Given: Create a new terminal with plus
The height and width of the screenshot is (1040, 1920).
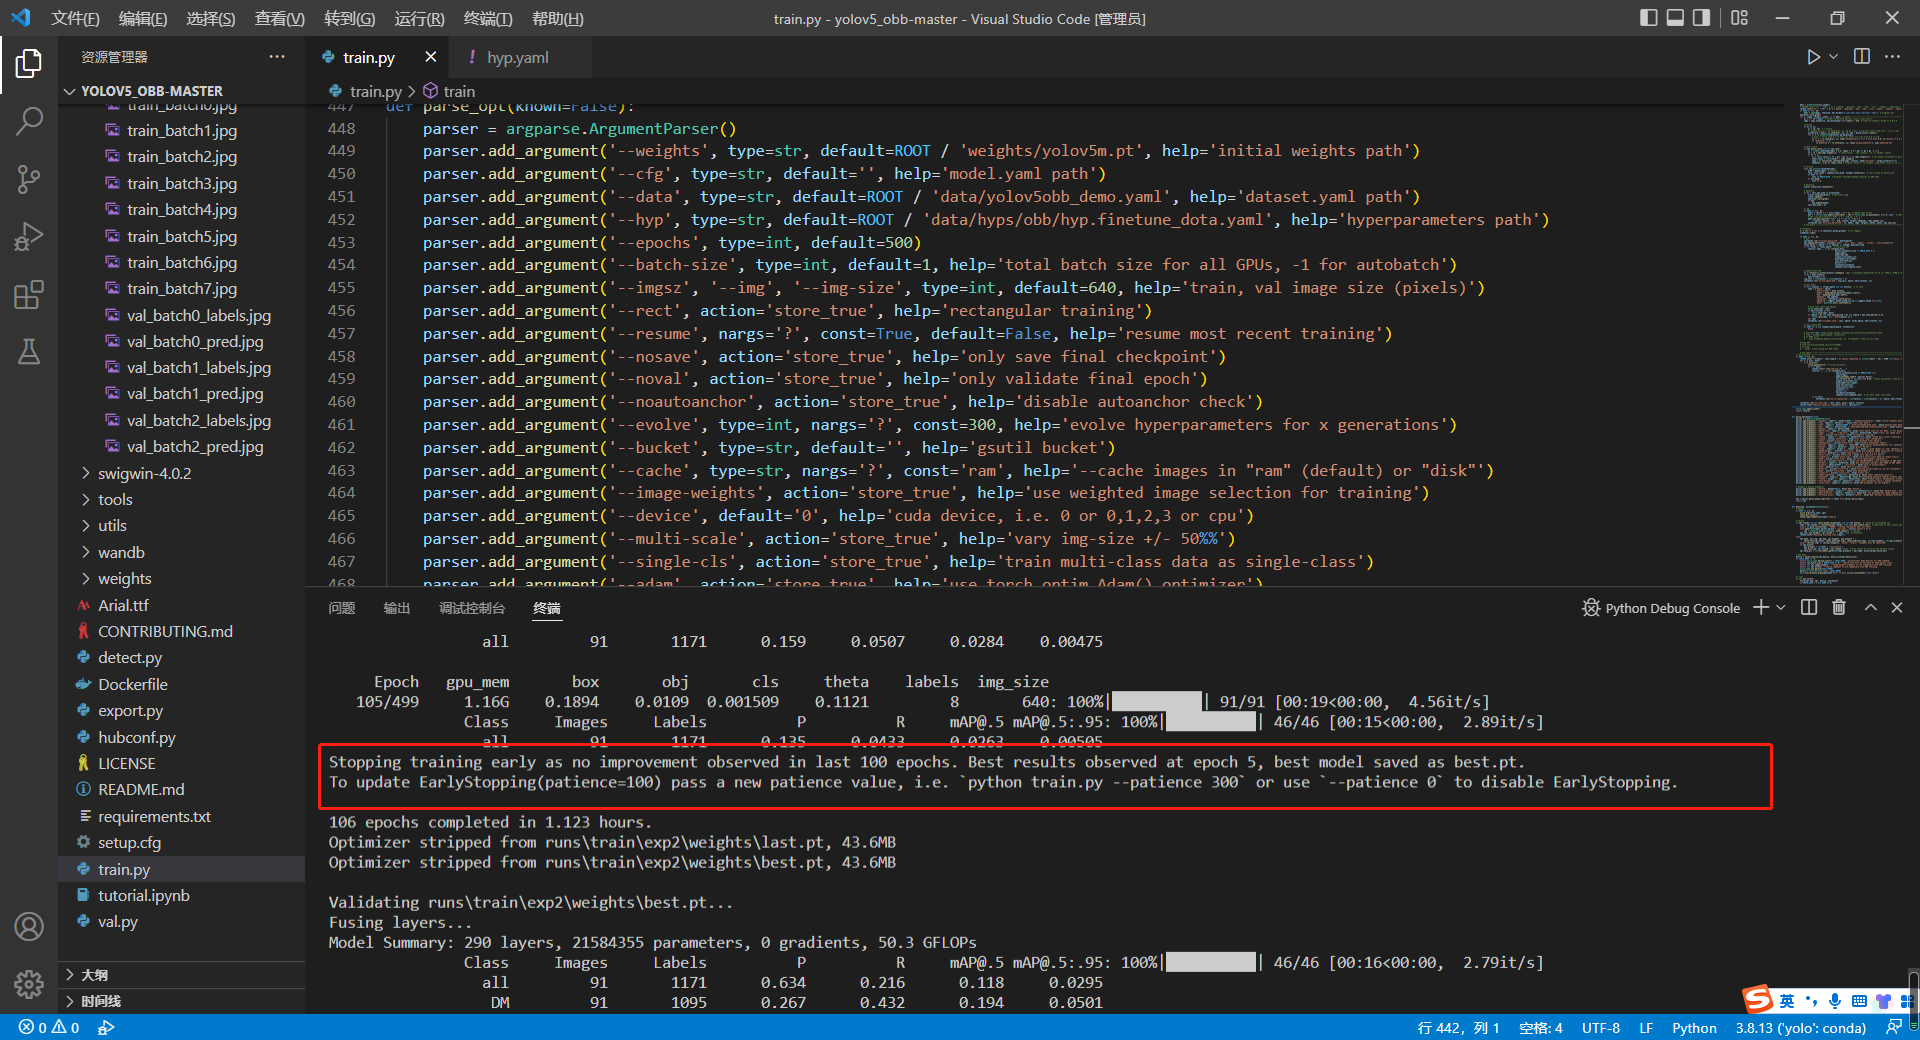Looking at the screenshot, I should click(1761, 607).
